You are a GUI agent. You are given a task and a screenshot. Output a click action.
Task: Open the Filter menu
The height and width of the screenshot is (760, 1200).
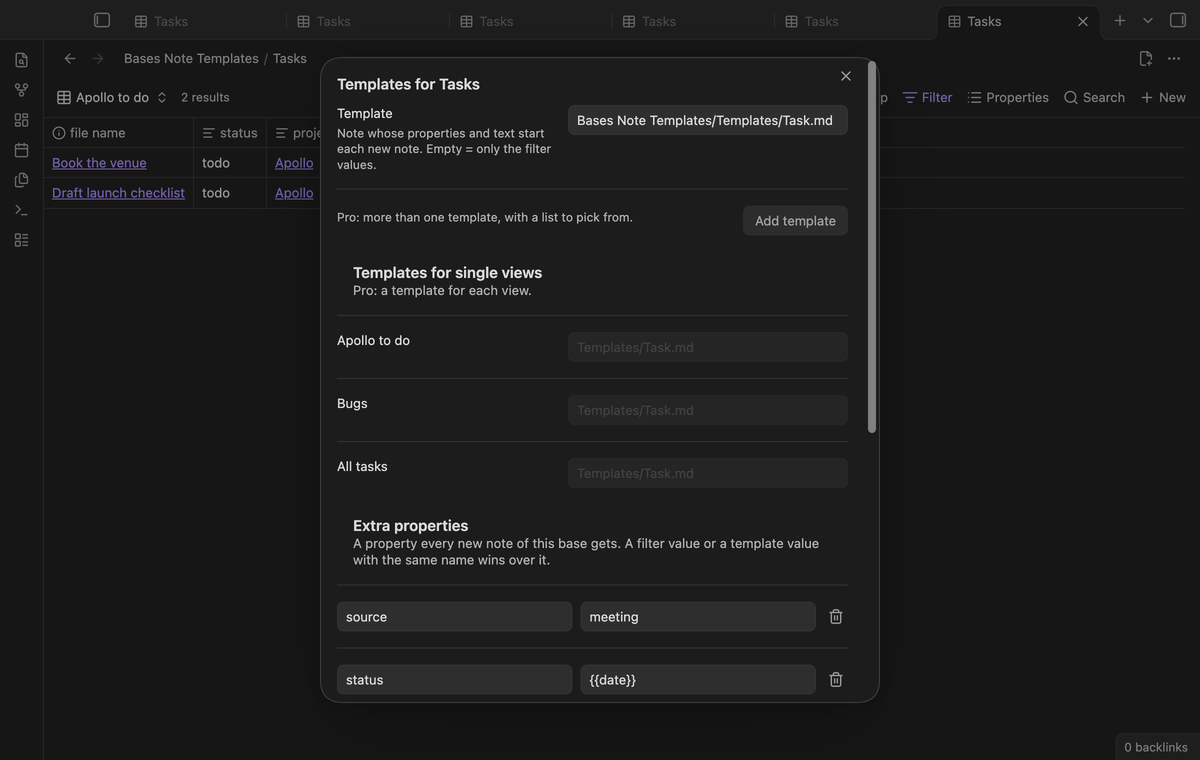tap(927, 97)
